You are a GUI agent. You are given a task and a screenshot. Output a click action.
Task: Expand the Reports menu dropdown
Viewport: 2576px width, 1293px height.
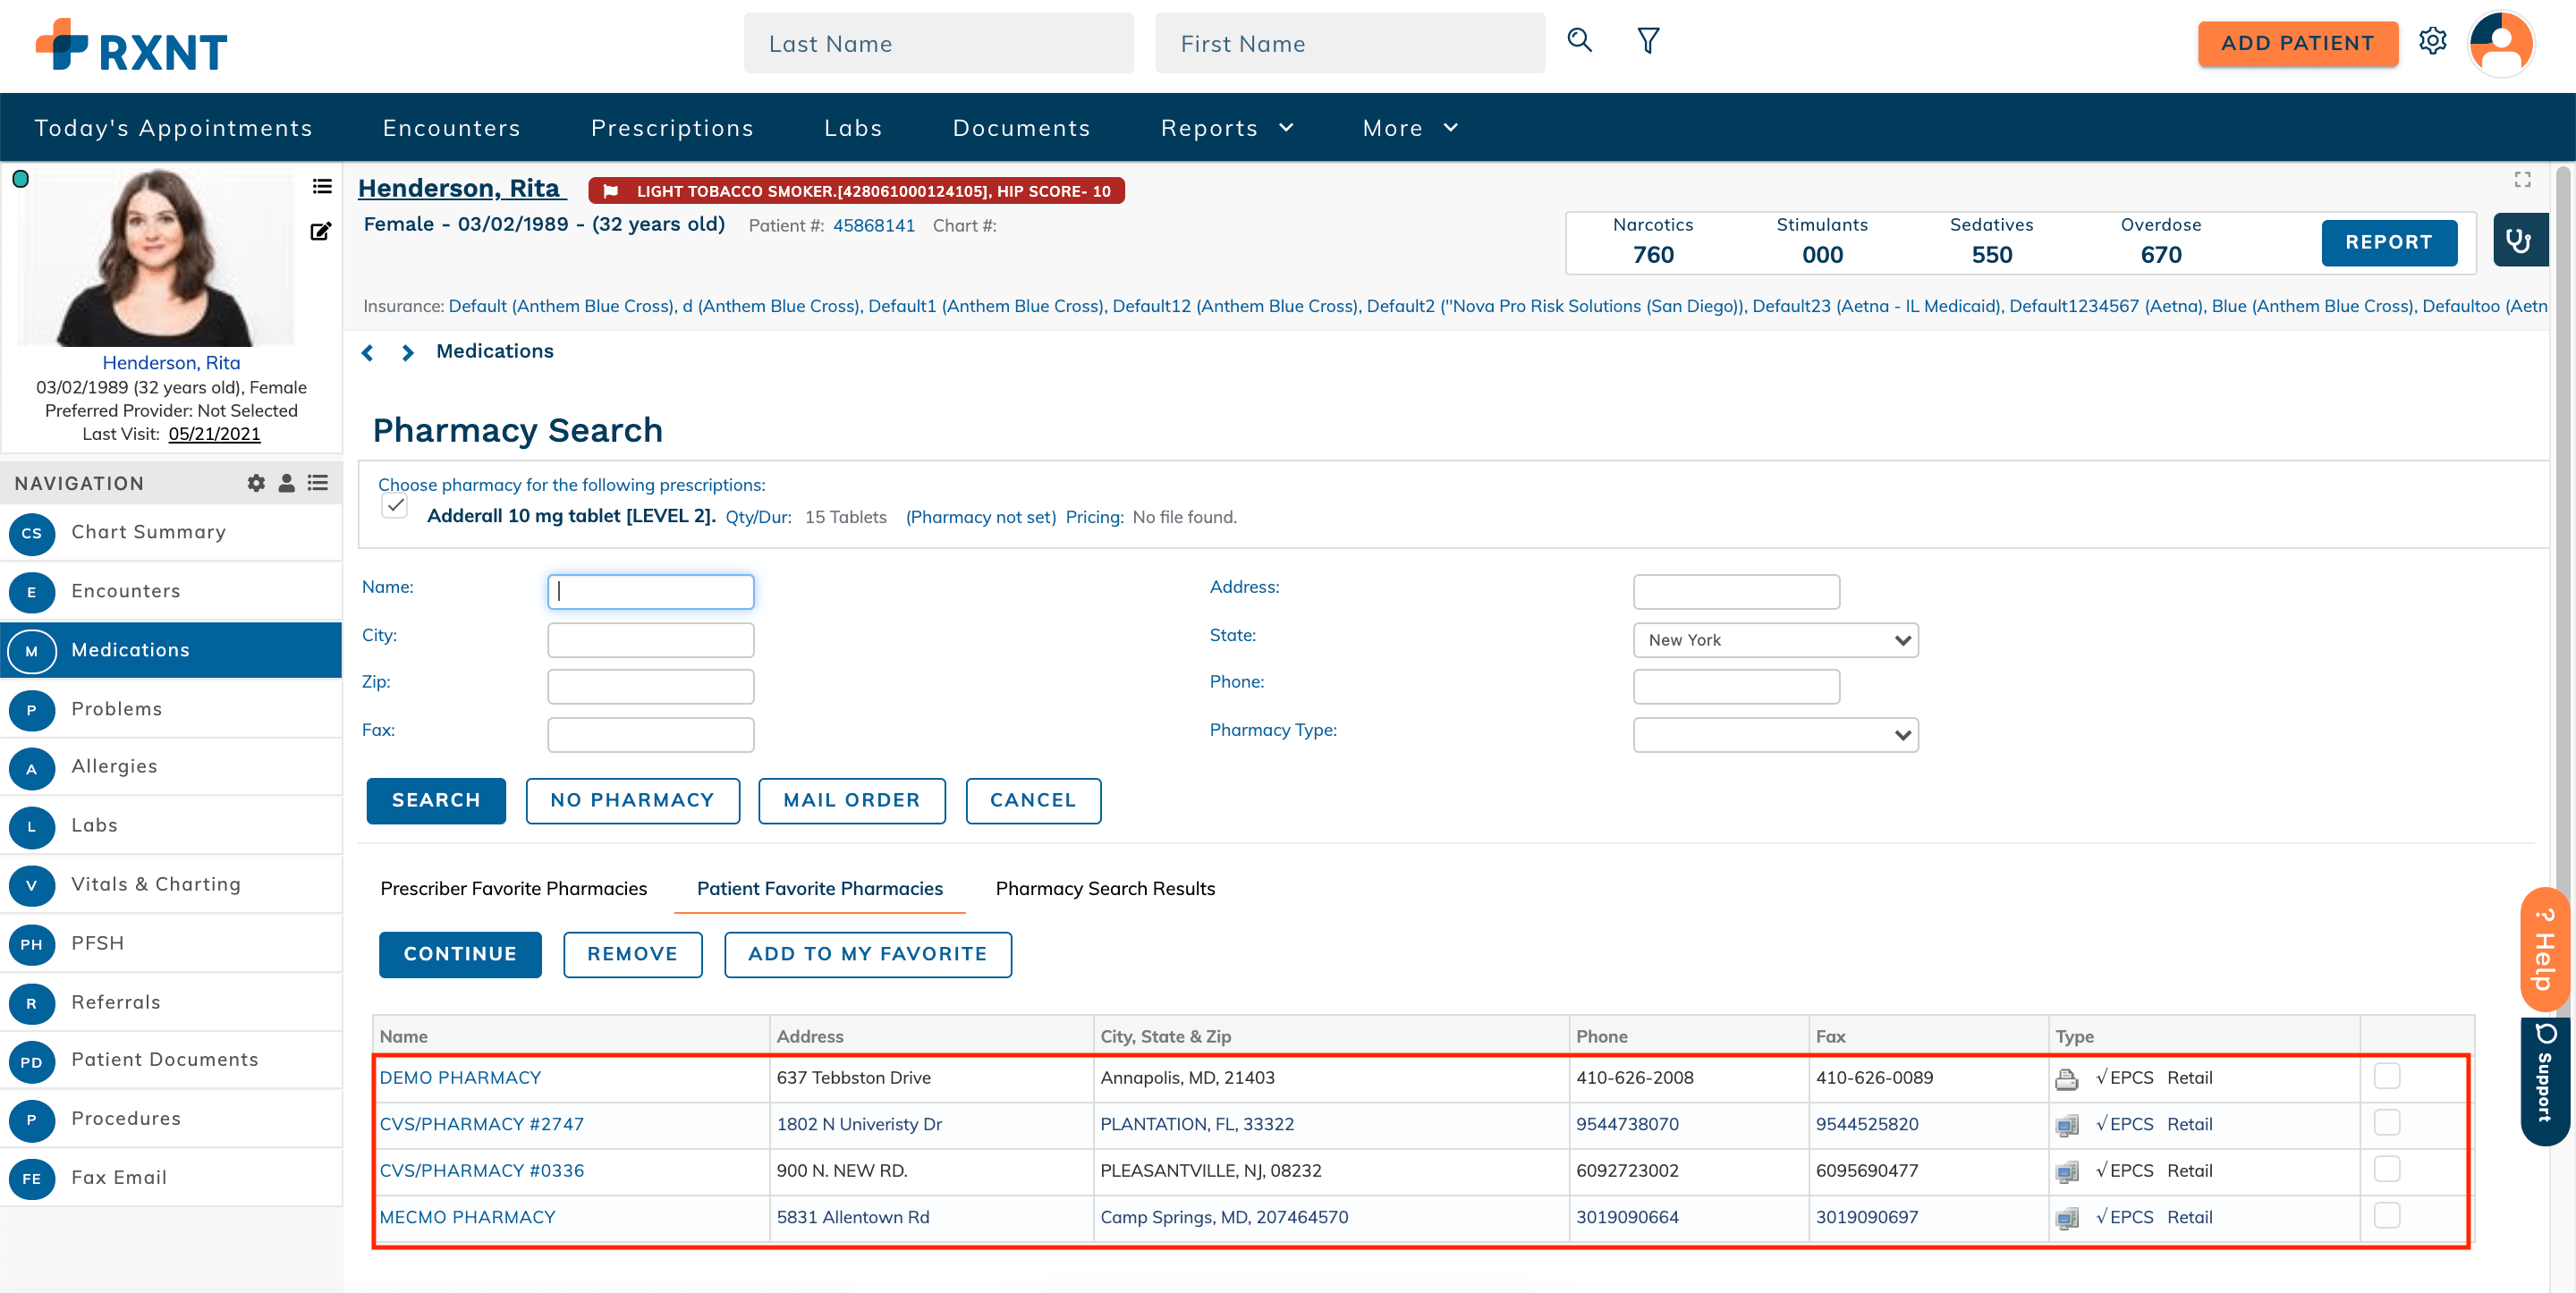(x=1227, y=128)
